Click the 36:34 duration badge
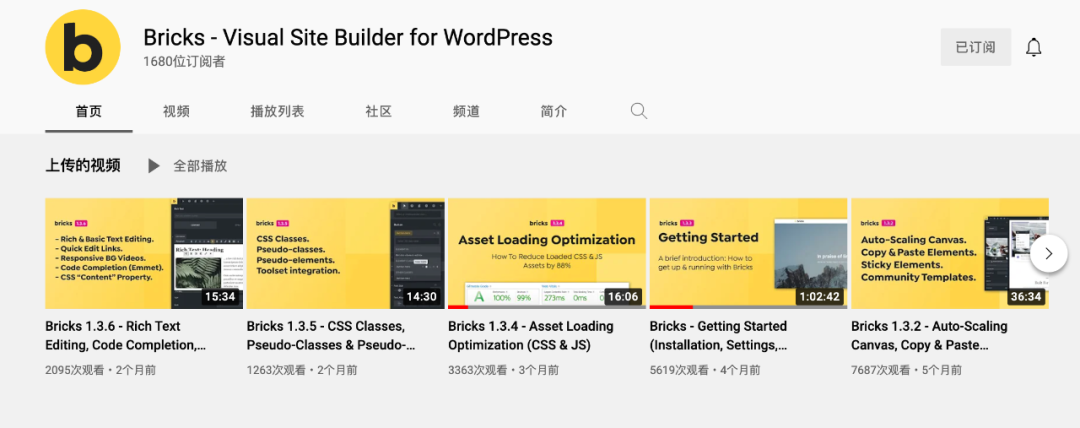 (x=1026, y=297)
